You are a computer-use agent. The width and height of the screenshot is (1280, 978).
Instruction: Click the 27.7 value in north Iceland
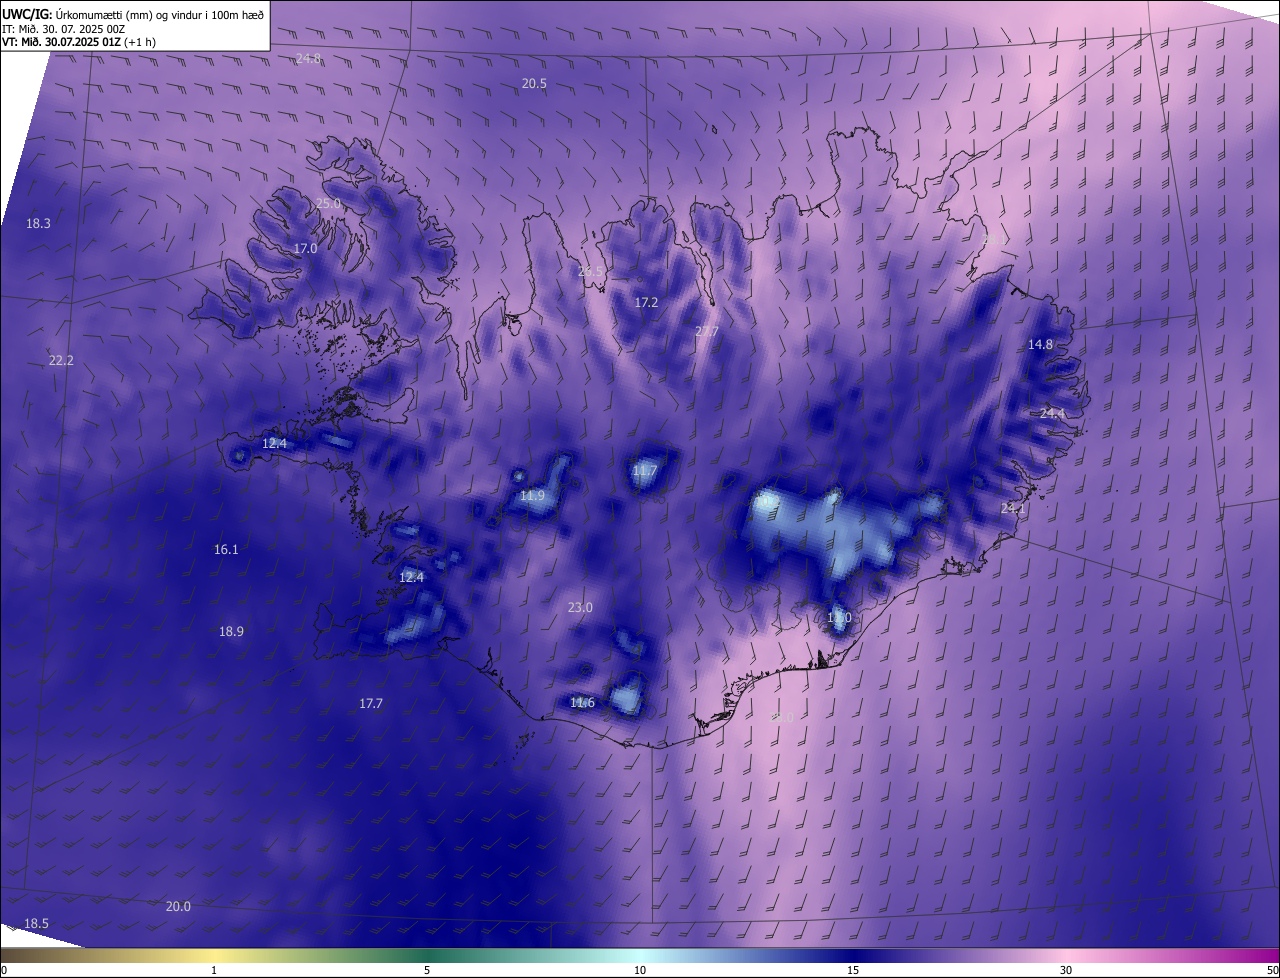tap(706, 331)
